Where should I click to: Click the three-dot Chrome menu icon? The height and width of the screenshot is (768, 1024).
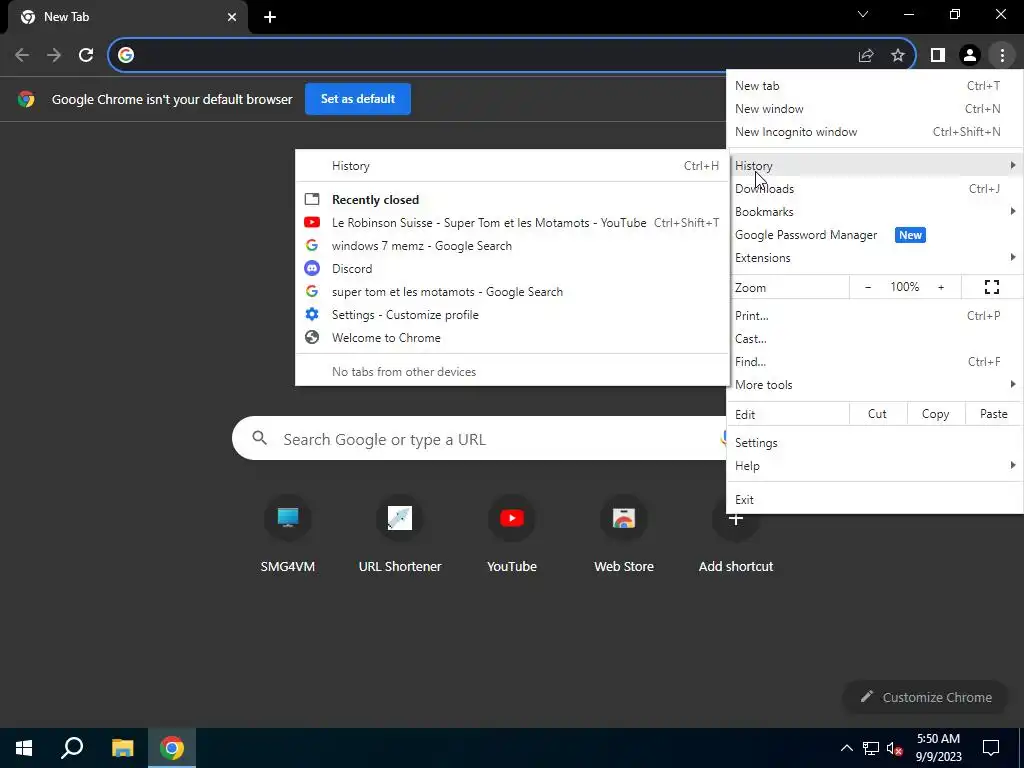1002,56
